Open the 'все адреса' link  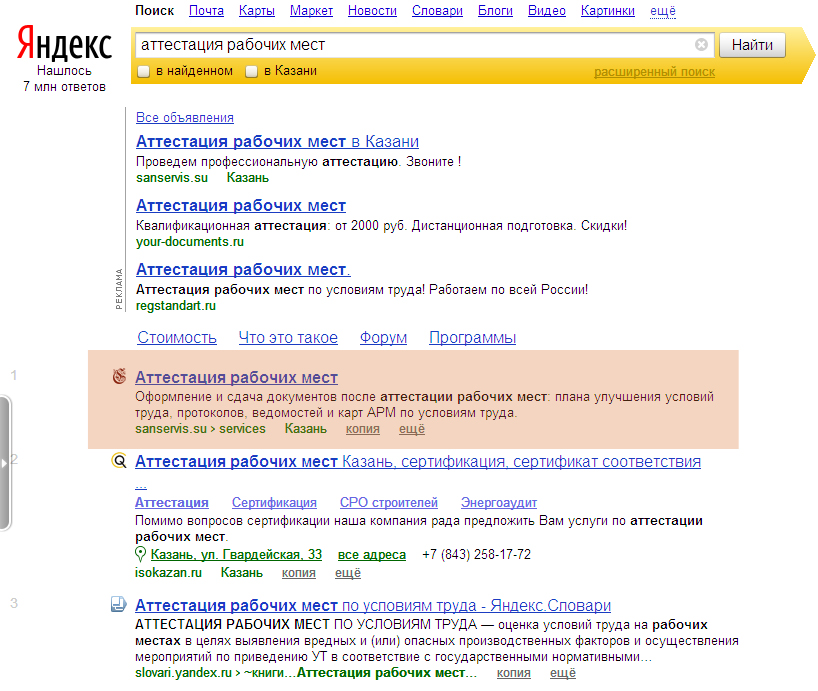(371, 555)
